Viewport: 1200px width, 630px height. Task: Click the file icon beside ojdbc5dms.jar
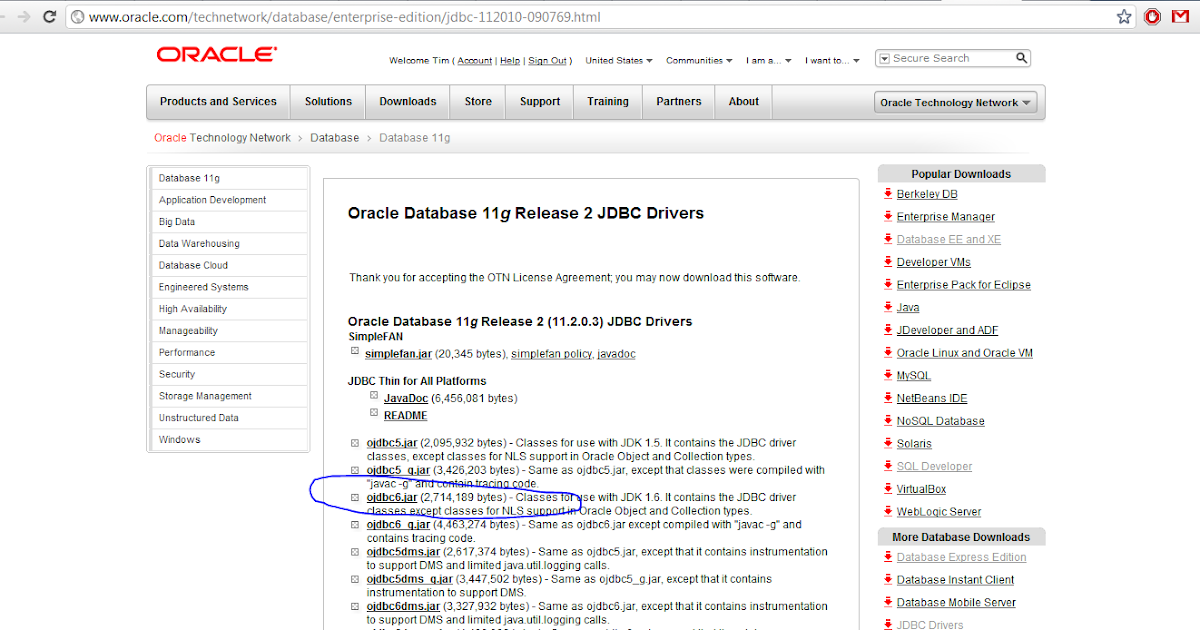355,551
